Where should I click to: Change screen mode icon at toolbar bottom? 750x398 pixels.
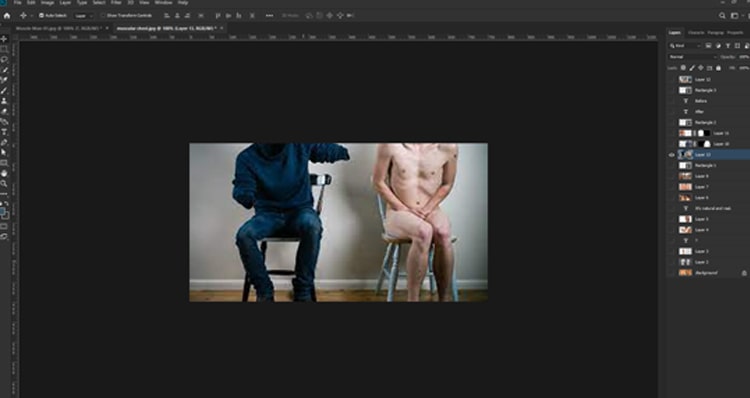(4, 236)
